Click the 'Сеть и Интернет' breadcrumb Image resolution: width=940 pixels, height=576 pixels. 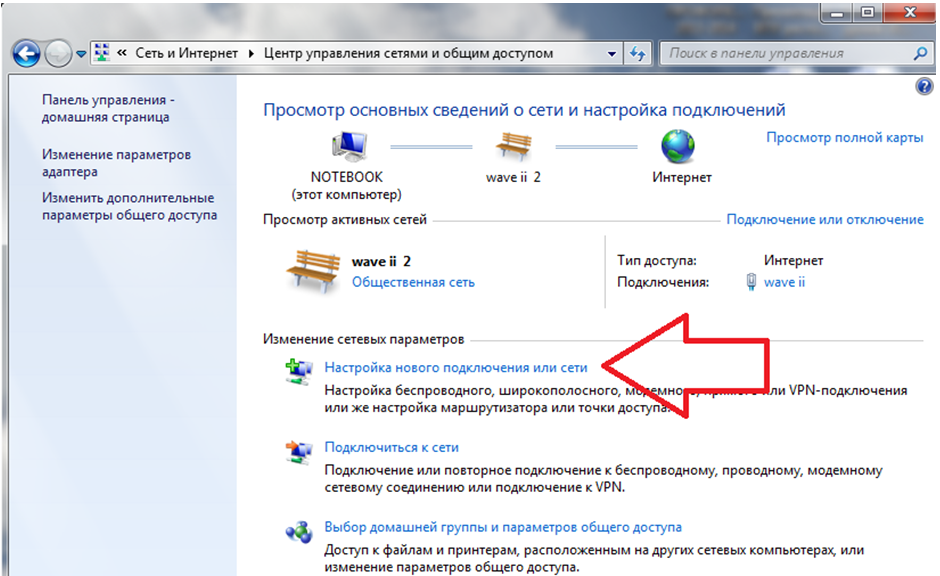point(186,53)
